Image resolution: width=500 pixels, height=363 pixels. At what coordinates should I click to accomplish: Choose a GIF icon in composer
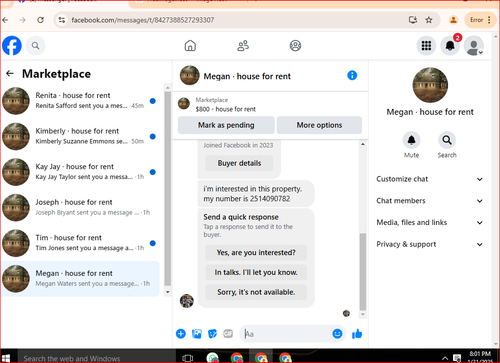click(228, 334)
